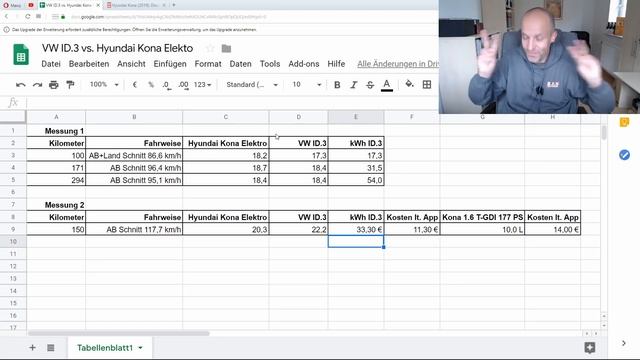Image resolution: width=640 pixels, height=360 pixels.
Task: Open the Ansicht menu
Action: pyautogui.click(x=131, y=64)
